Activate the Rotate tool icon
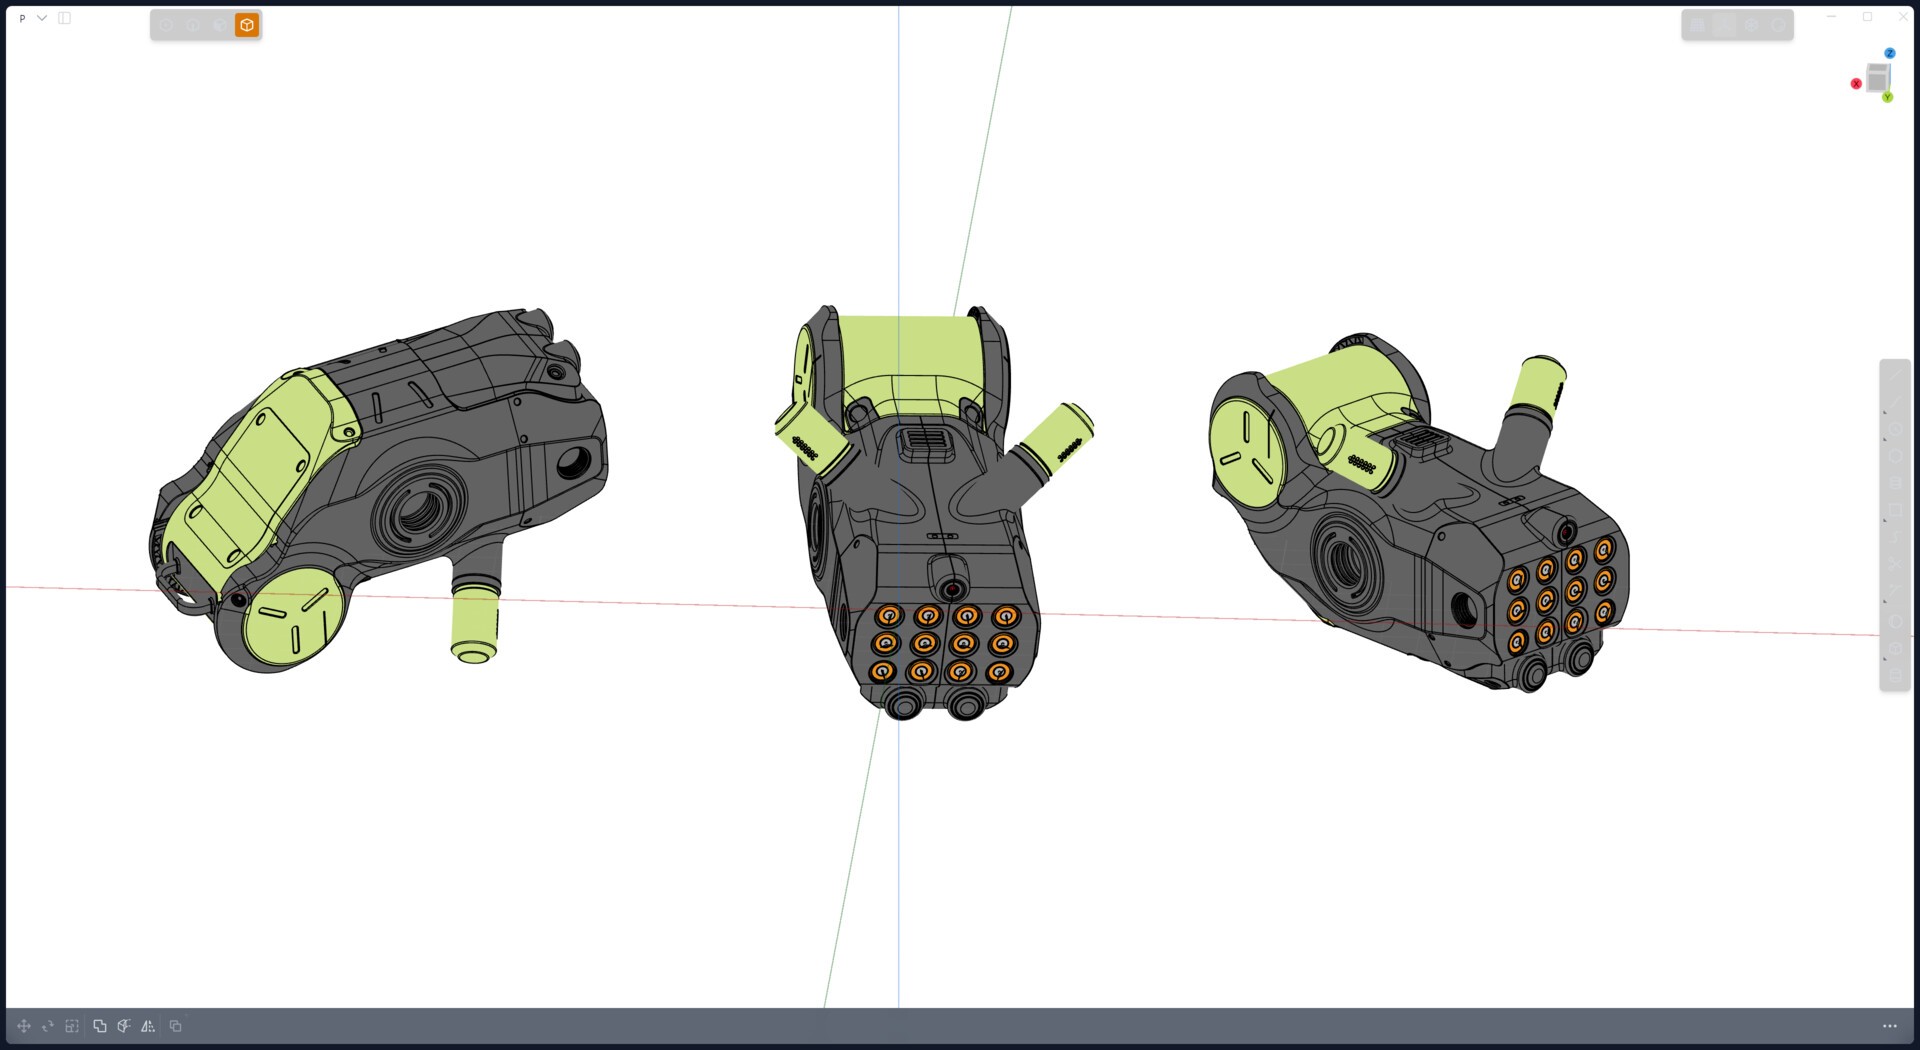The height and width of the screenshot is (1050, 1920). [x=48, y=1026]
